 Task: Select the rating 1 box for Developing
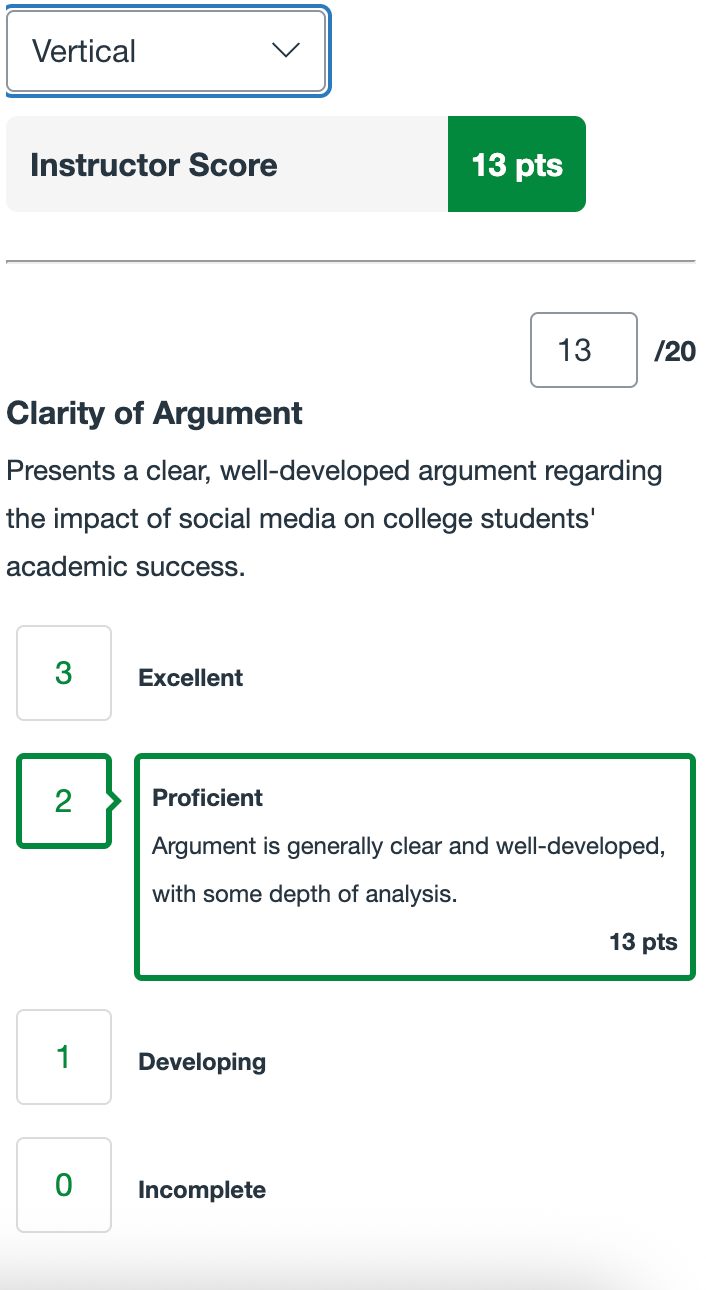tap(64, 1057)
